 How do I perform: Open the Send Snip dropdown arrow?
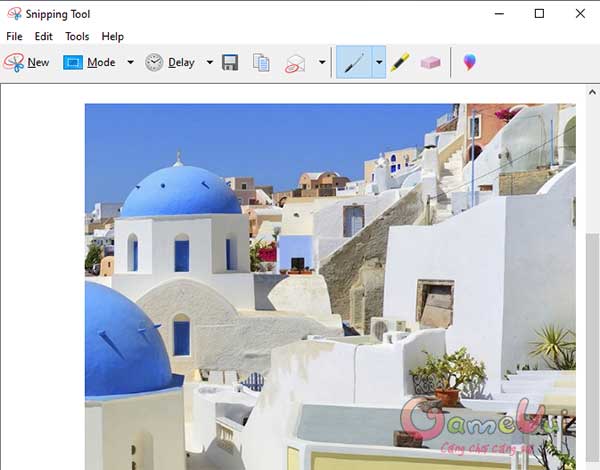[322, 62]
